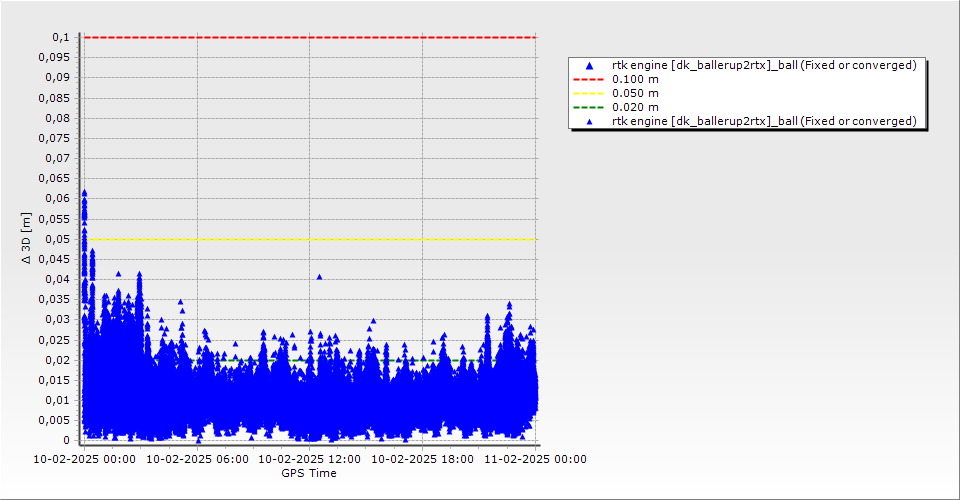The height and width of the screenshot is (500, 960).
Task: Select the yellow dashed 0.050 m legend swatch
Action: pos(588,94)
